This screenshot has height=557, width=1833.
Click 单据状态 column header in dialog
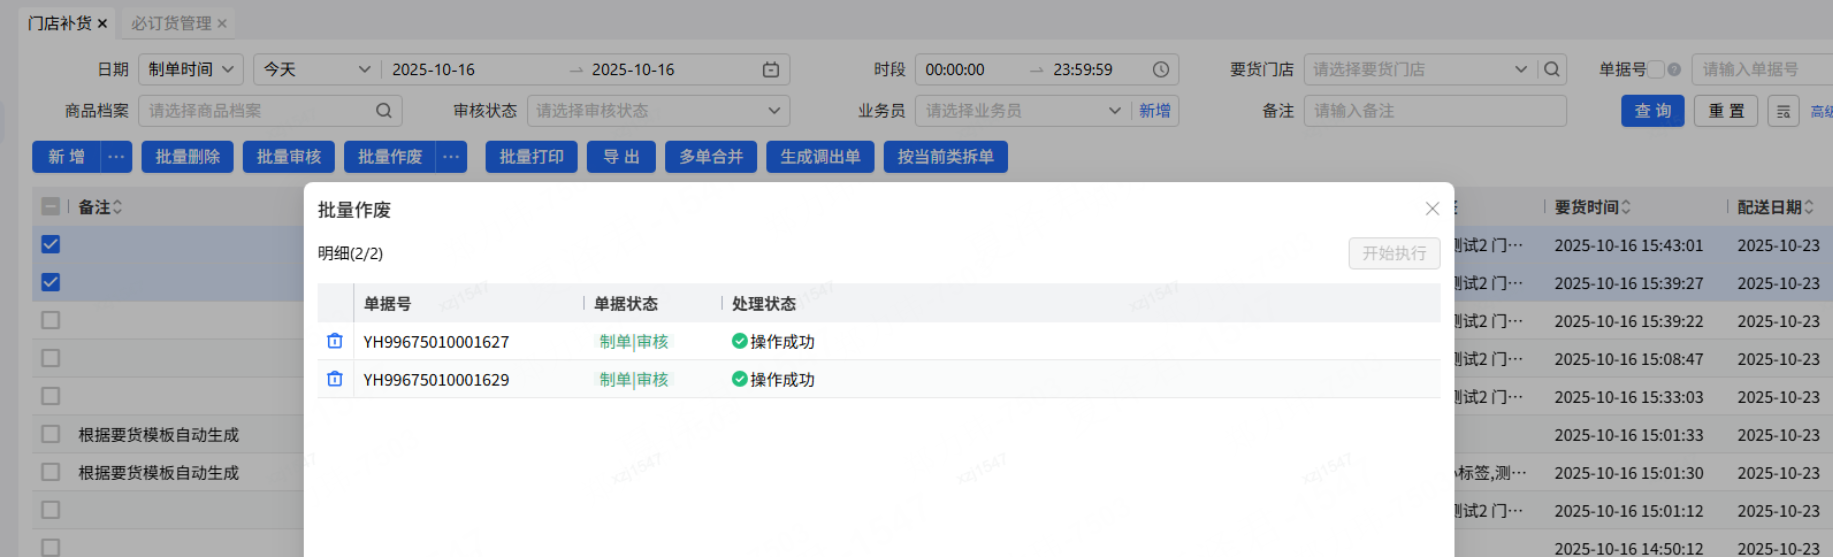pos(626,303)
